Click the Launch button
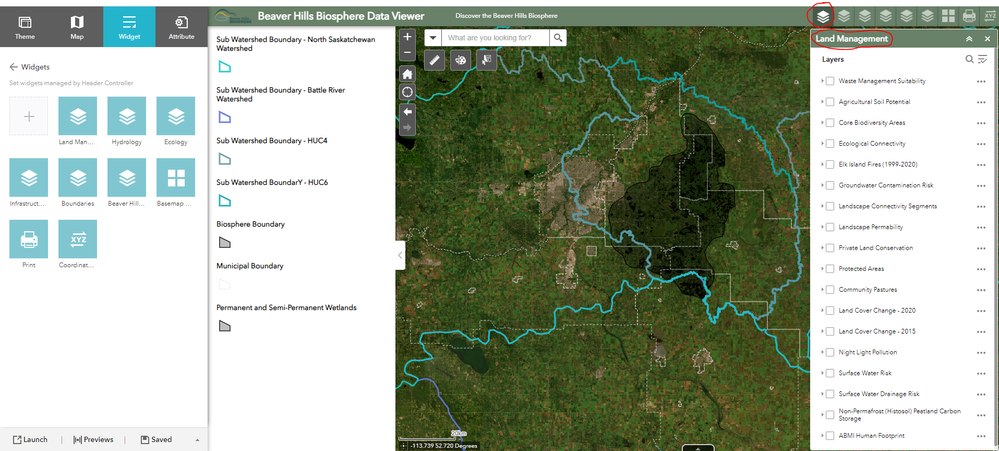Image resolution: width=999 pixels, height=451 pixels. (30, 440)
